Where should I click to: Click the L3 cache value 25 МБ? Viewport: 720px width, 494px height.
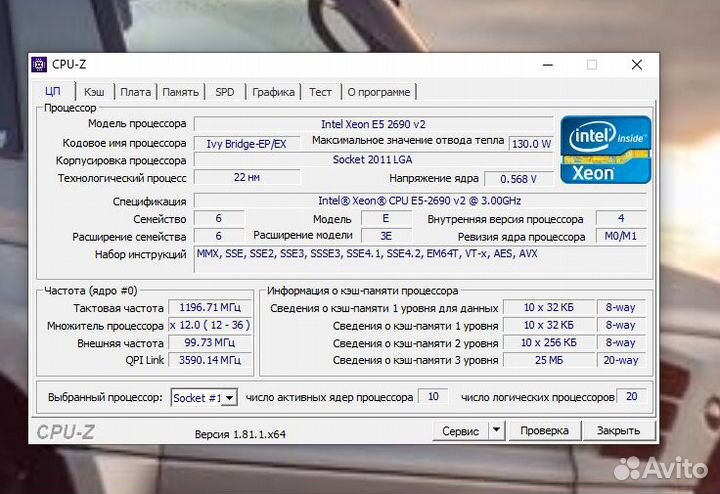pos(549,360)
